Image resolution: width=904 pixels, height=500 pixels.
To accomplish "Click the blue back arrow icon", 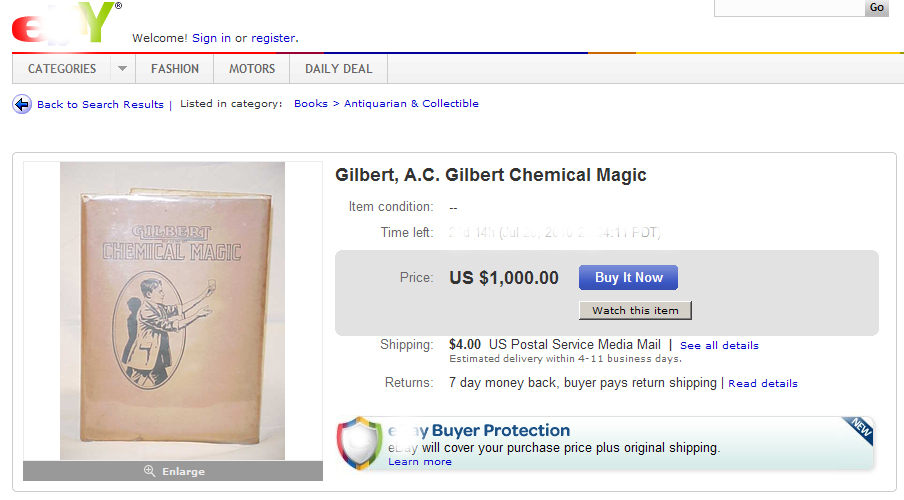I will pos(22,104).
